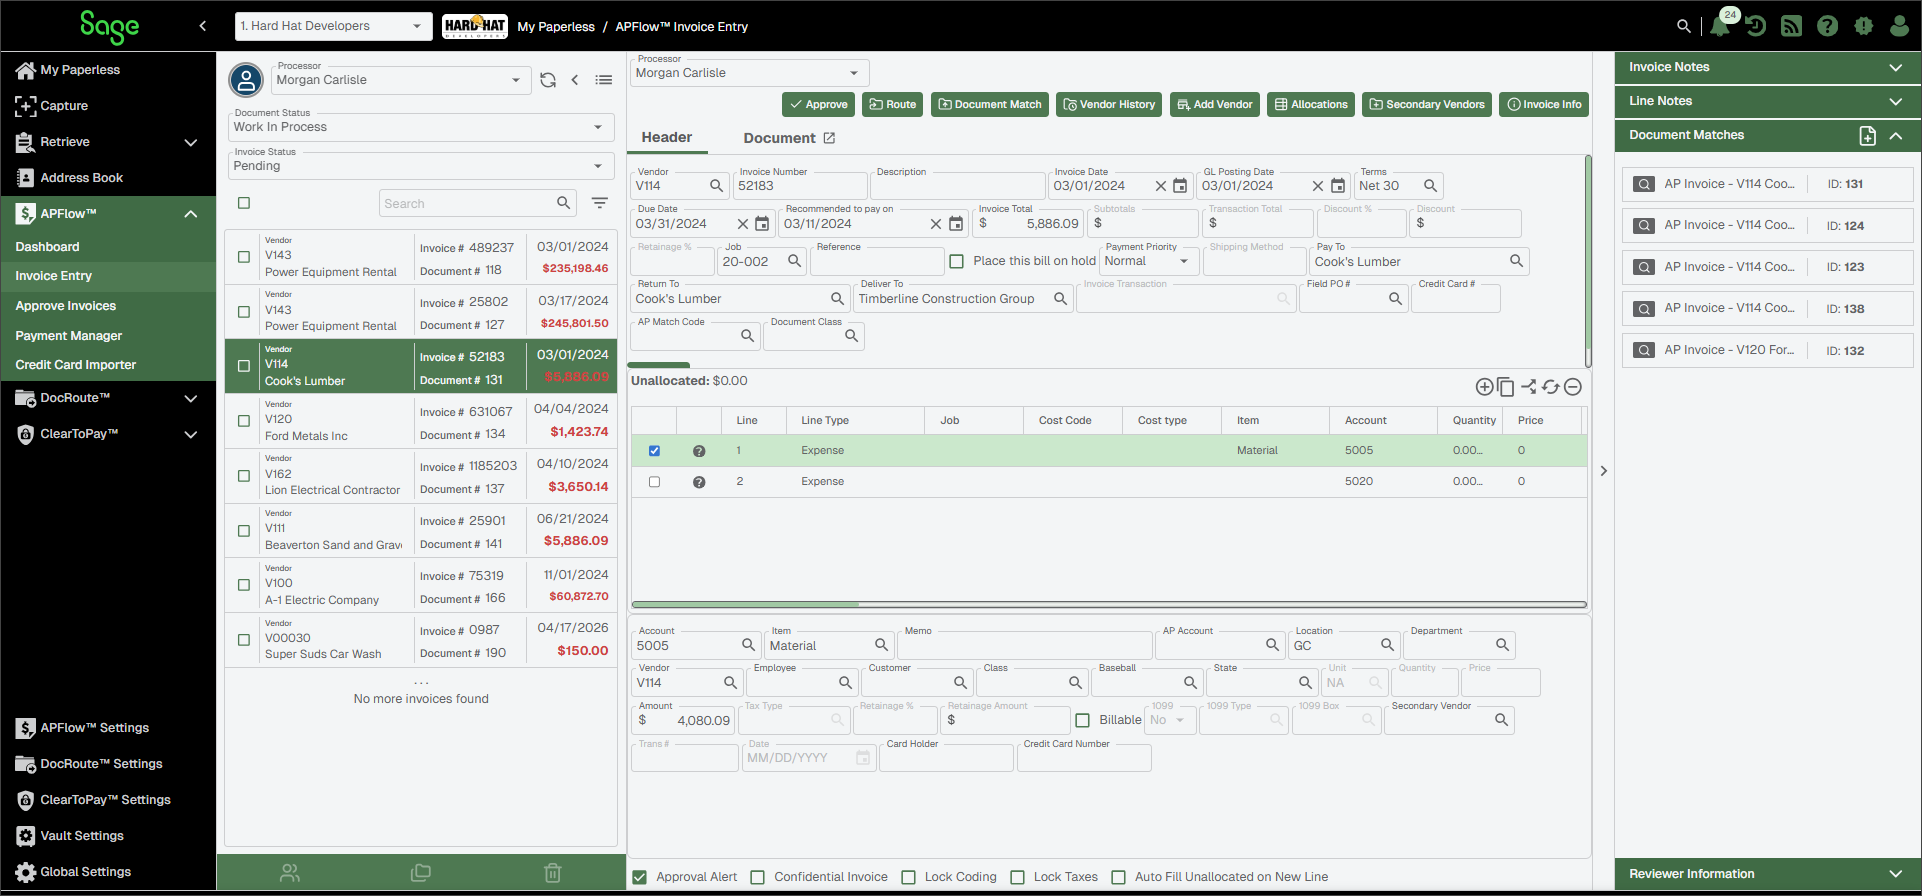Open the history clock icon in top bar
This screenshot has height=896, width=1922.
[x=1756, y=26]
